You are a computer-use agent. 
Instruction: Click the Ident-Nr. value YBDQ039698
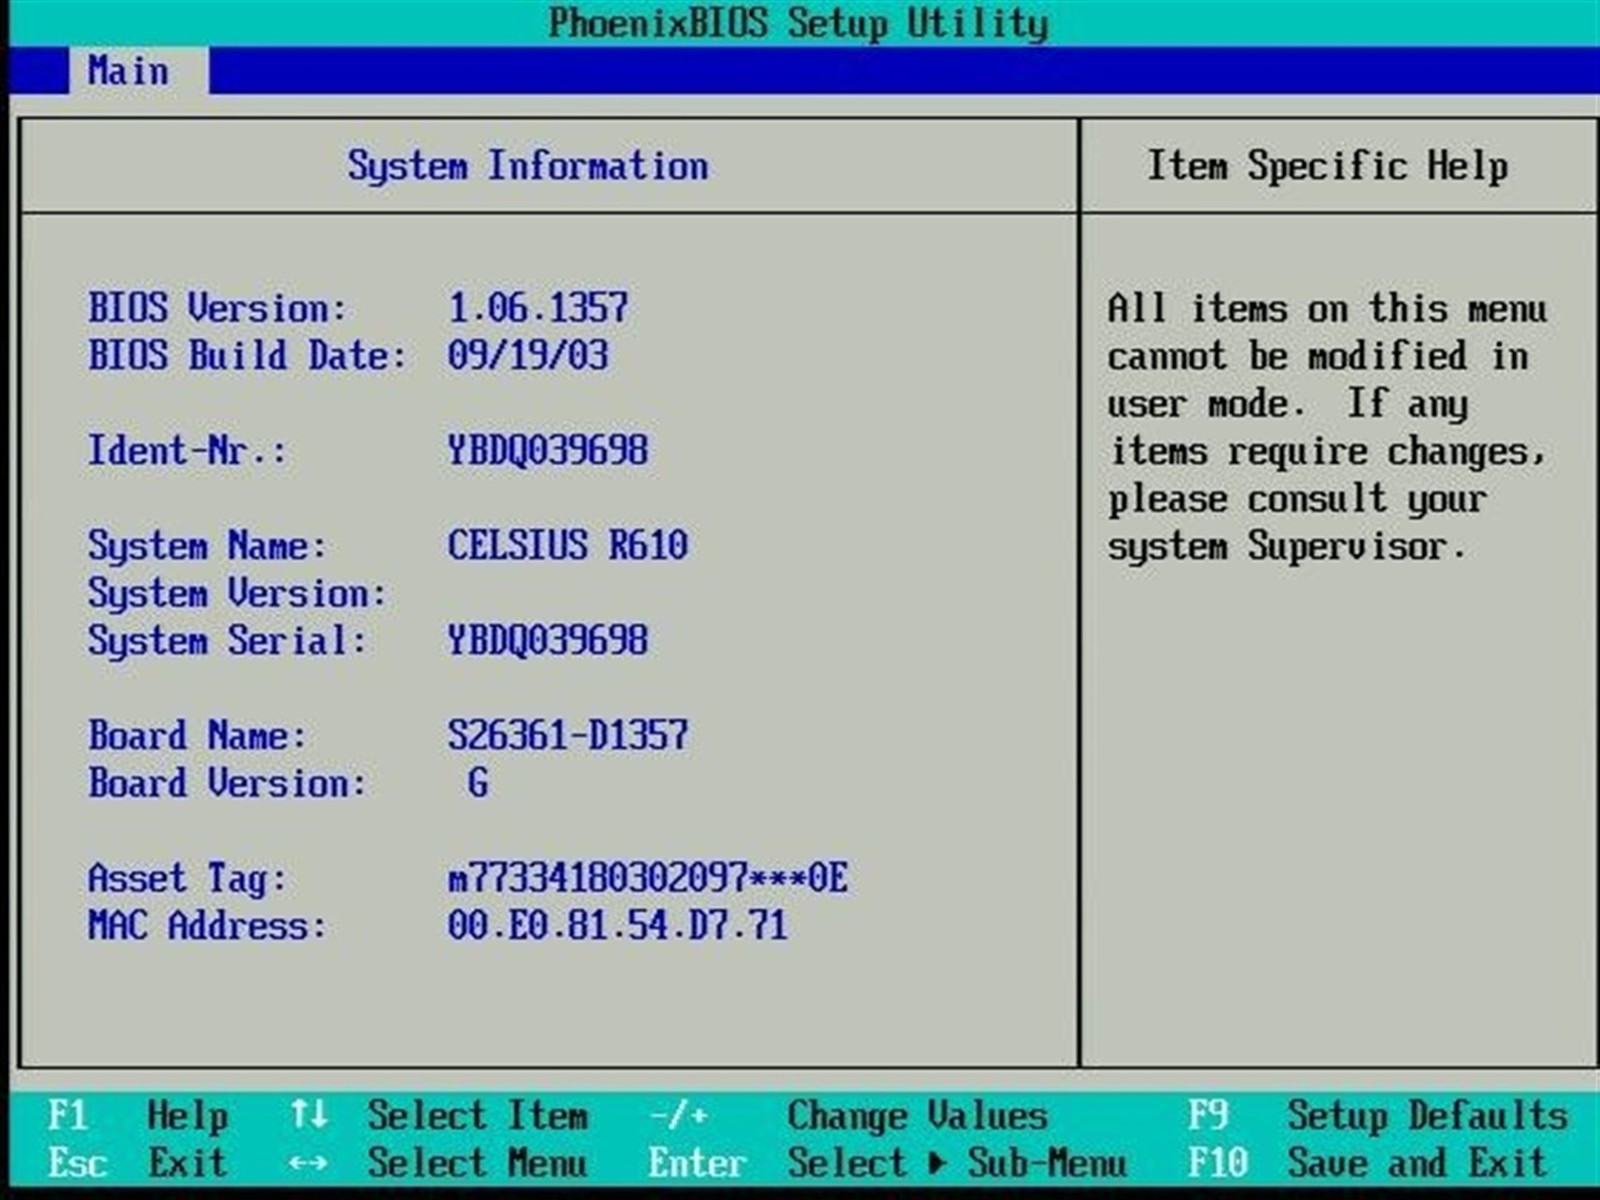click(548, 450)
